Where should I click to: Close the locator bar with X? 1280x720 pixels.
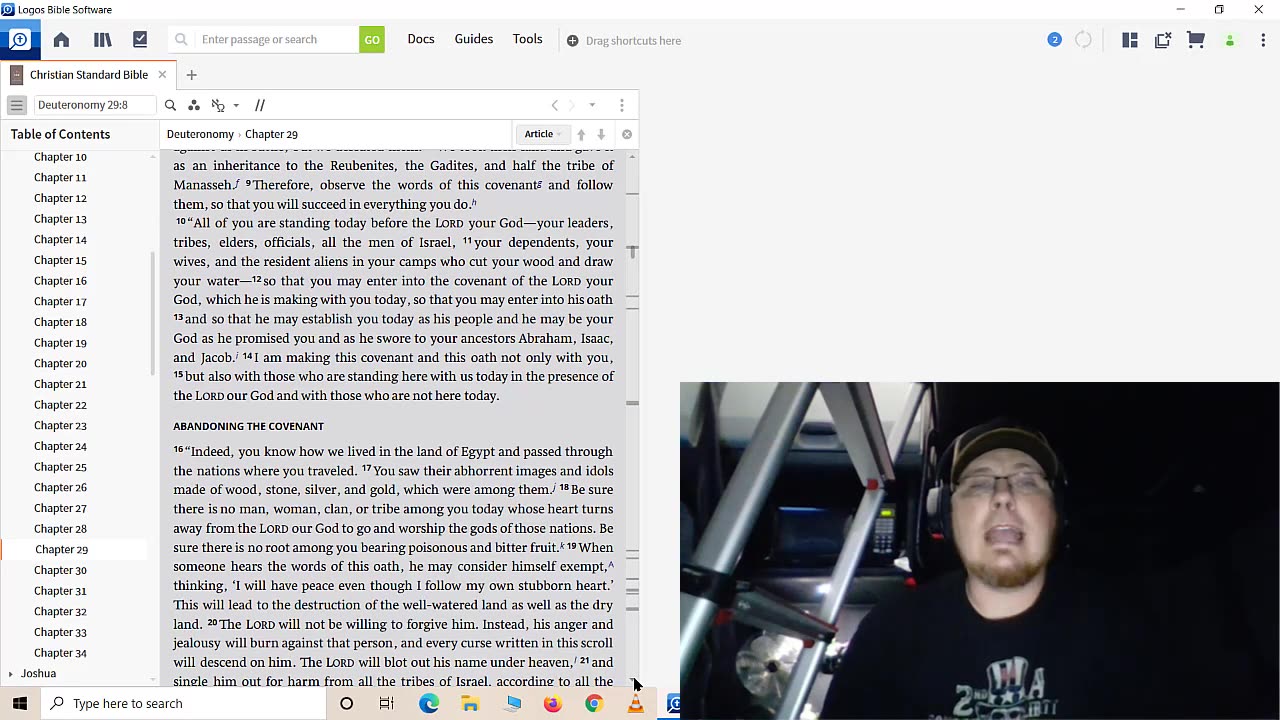pos(627,134)
